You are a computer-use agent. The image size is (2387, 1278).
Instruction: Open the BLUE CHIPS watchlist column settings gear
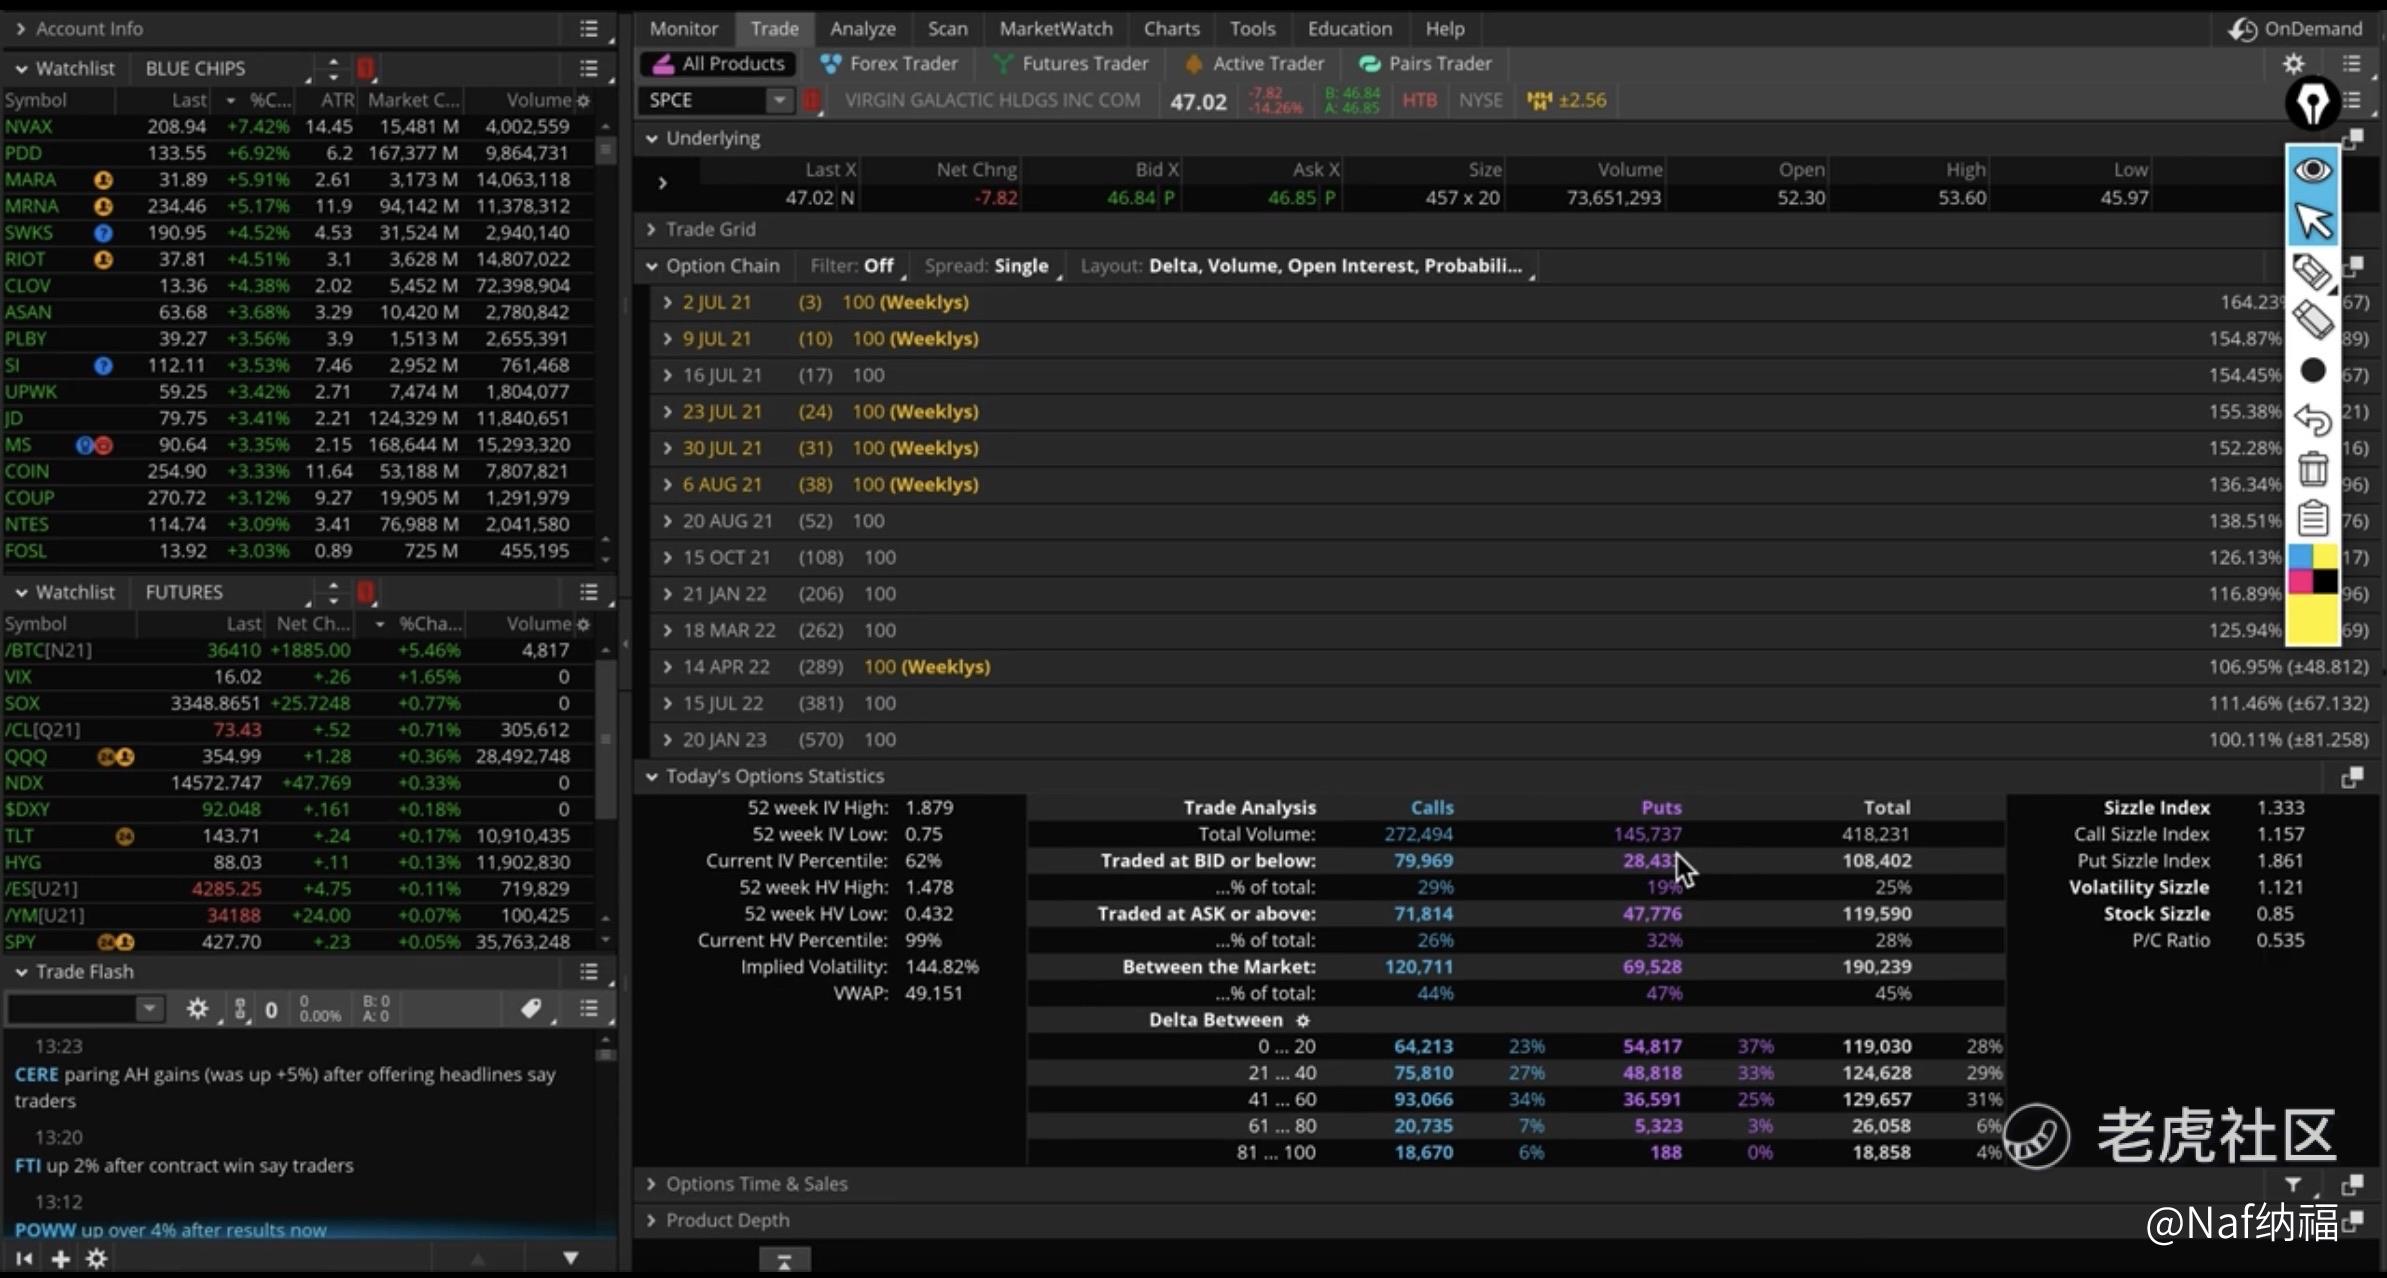pos(584,100)
